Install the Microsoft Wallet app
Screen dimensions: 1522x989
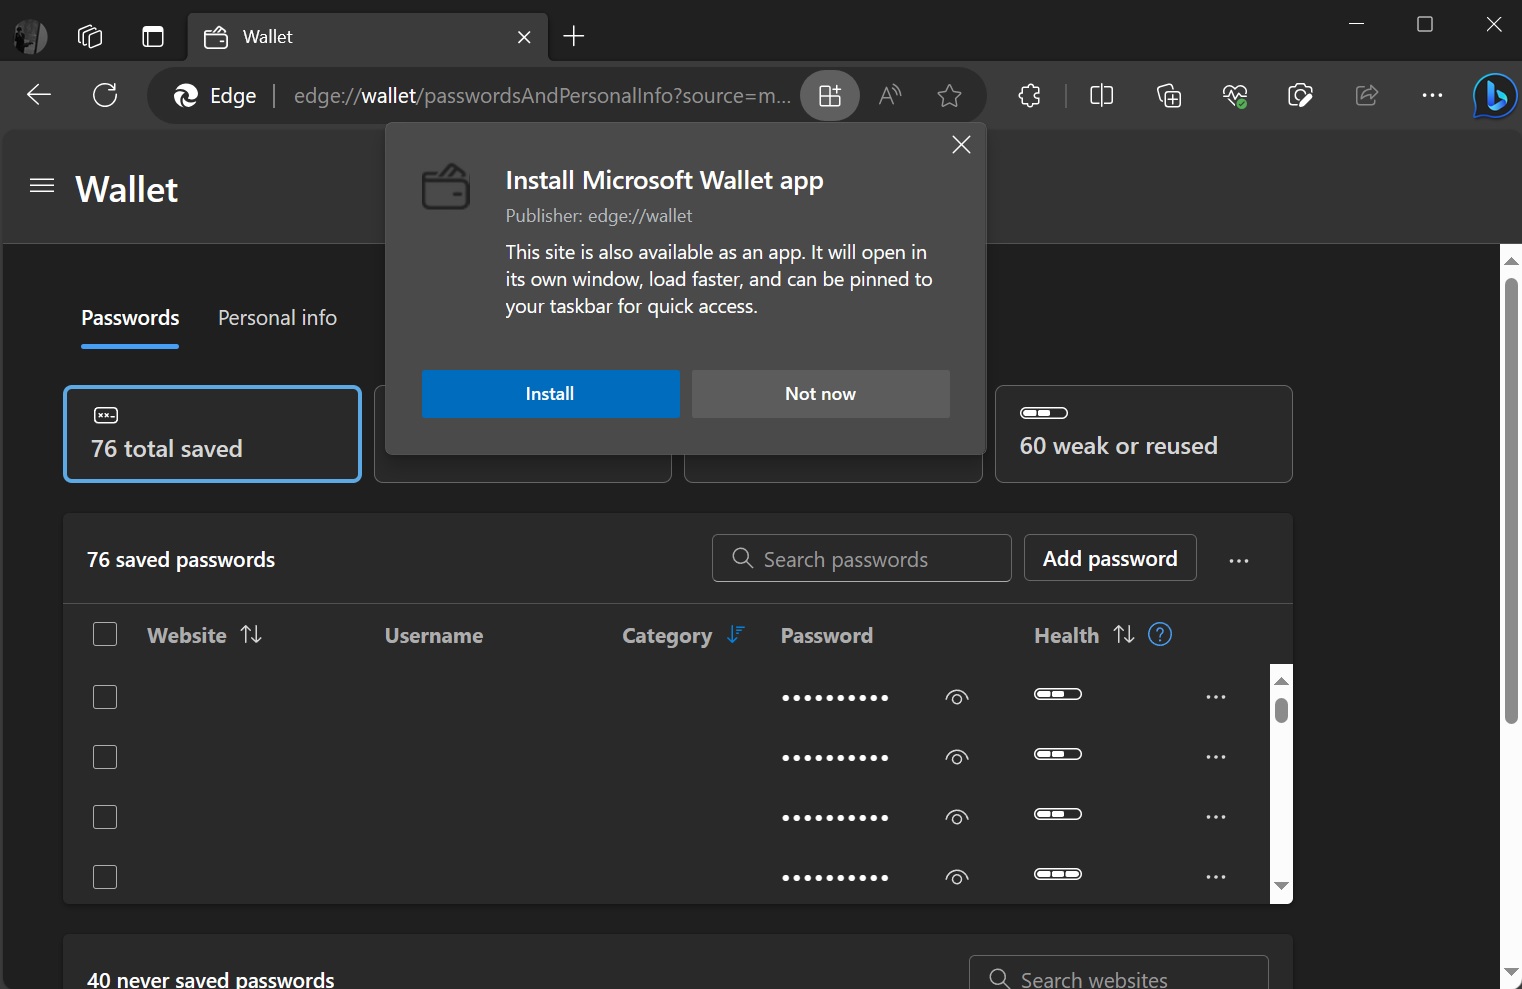coord(550,394)
